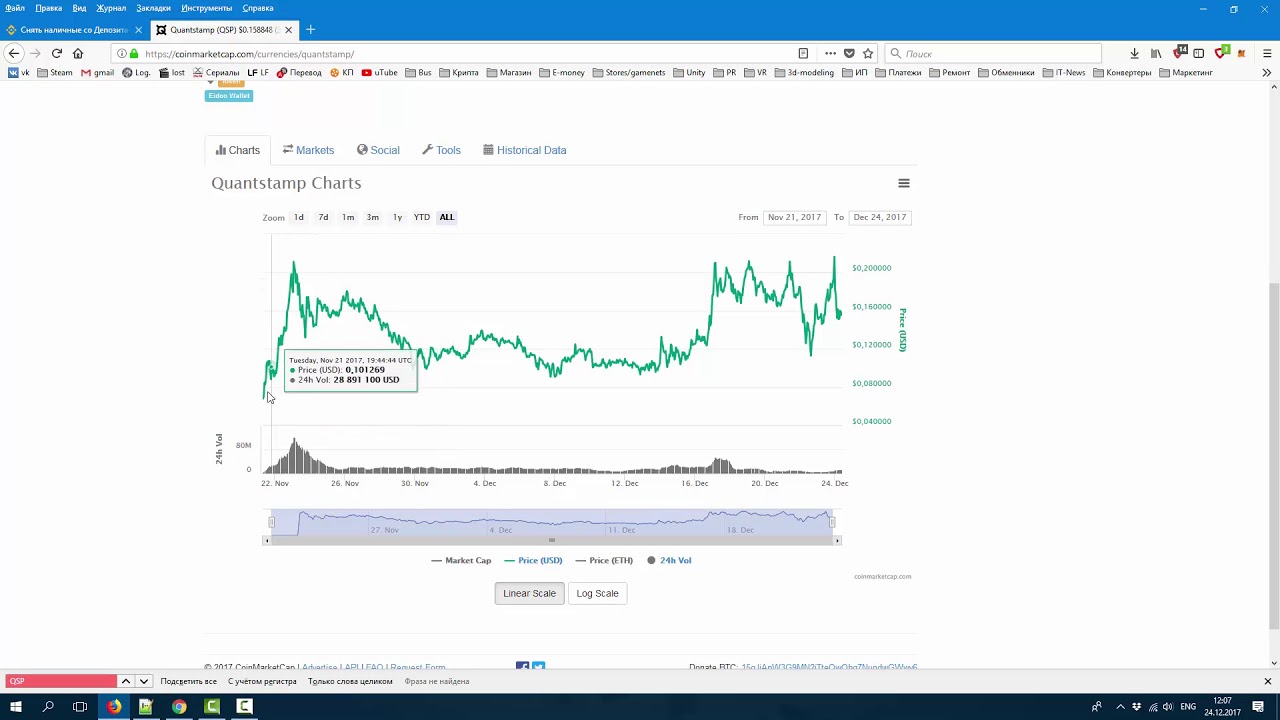Open the downloads panel
The width and height of the screenshot is (1280, 720).
1134,53
